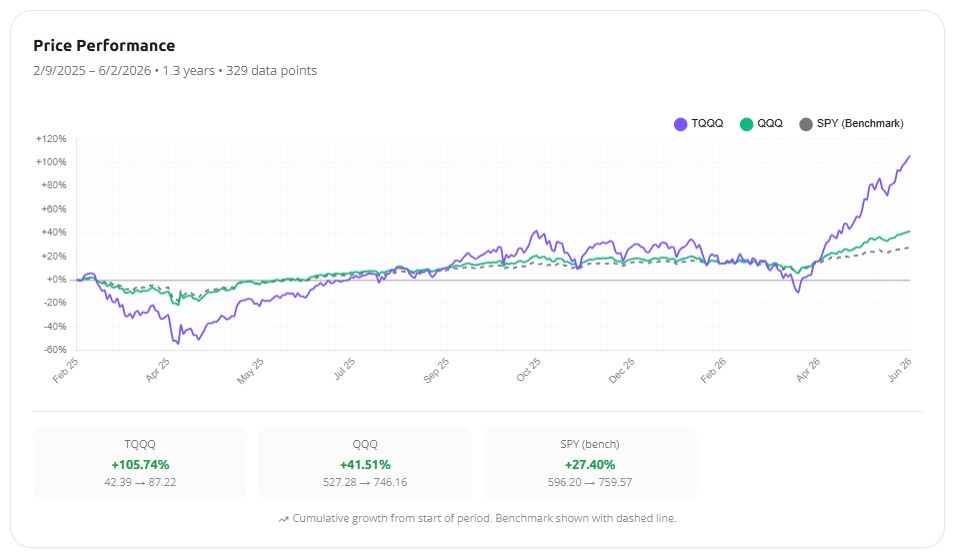955x560 pixels.
Task: Click the Feb 25 x-axis label
Action: (65, 370)
